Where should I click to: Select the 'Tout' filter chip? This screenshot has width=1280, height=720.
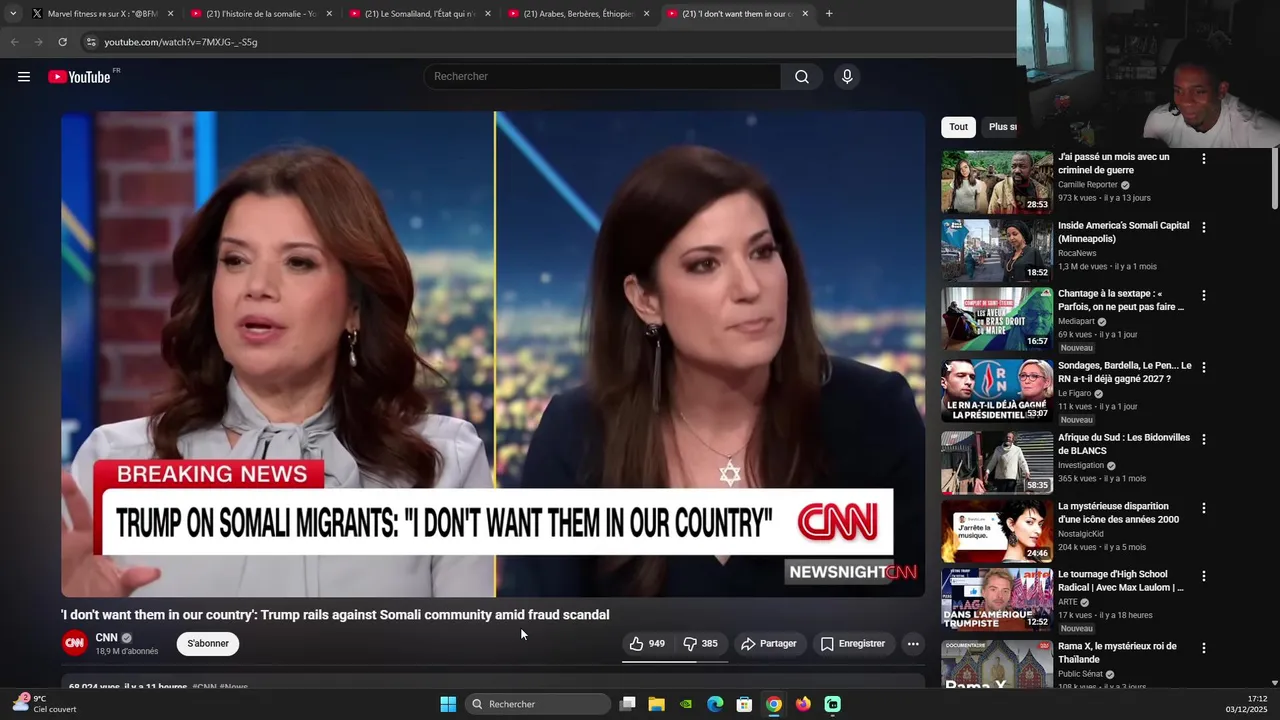[x=958, y=127]
